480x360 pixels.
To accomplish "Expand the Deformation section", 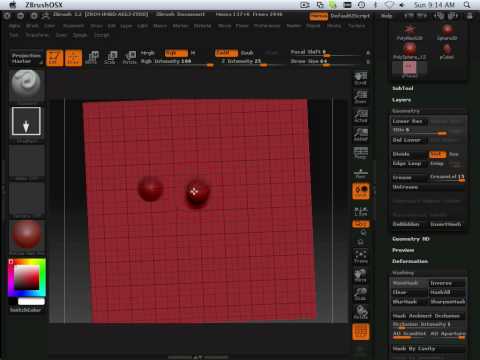I will tap(410, 261).
